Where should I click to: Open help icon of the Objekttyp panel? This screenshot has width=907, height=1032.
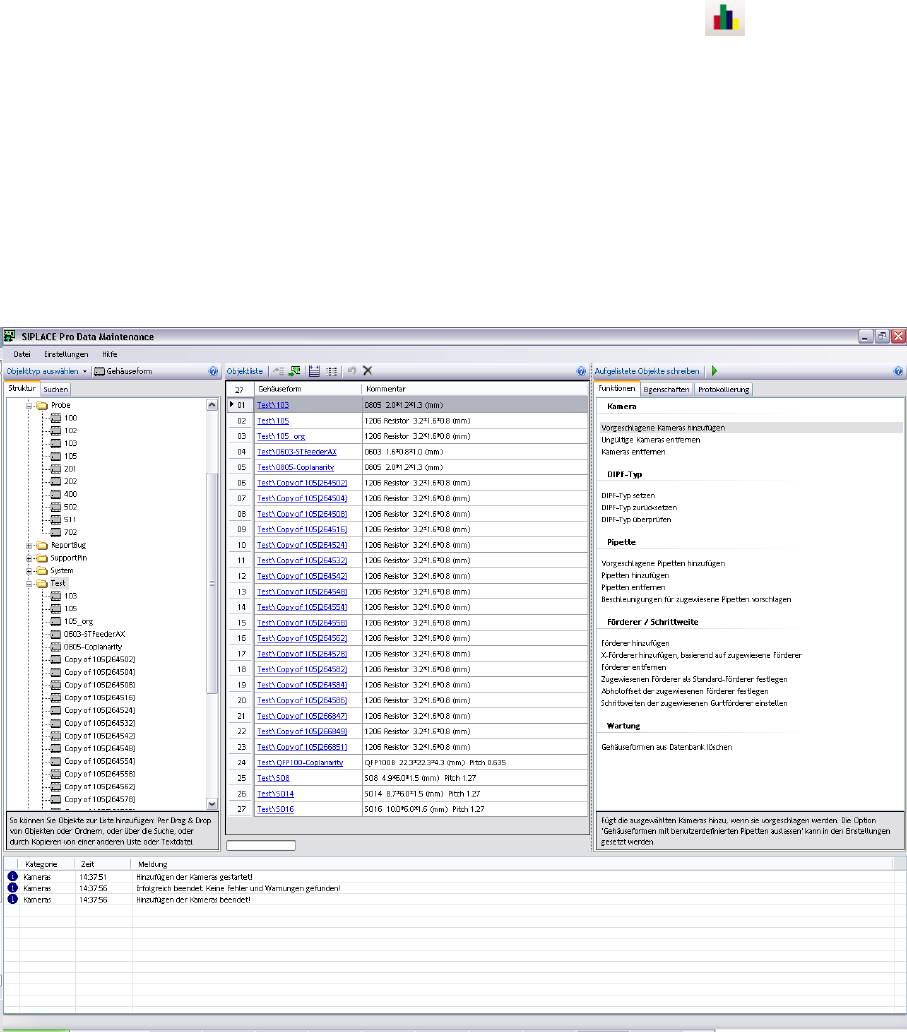[x=213, y=371]
